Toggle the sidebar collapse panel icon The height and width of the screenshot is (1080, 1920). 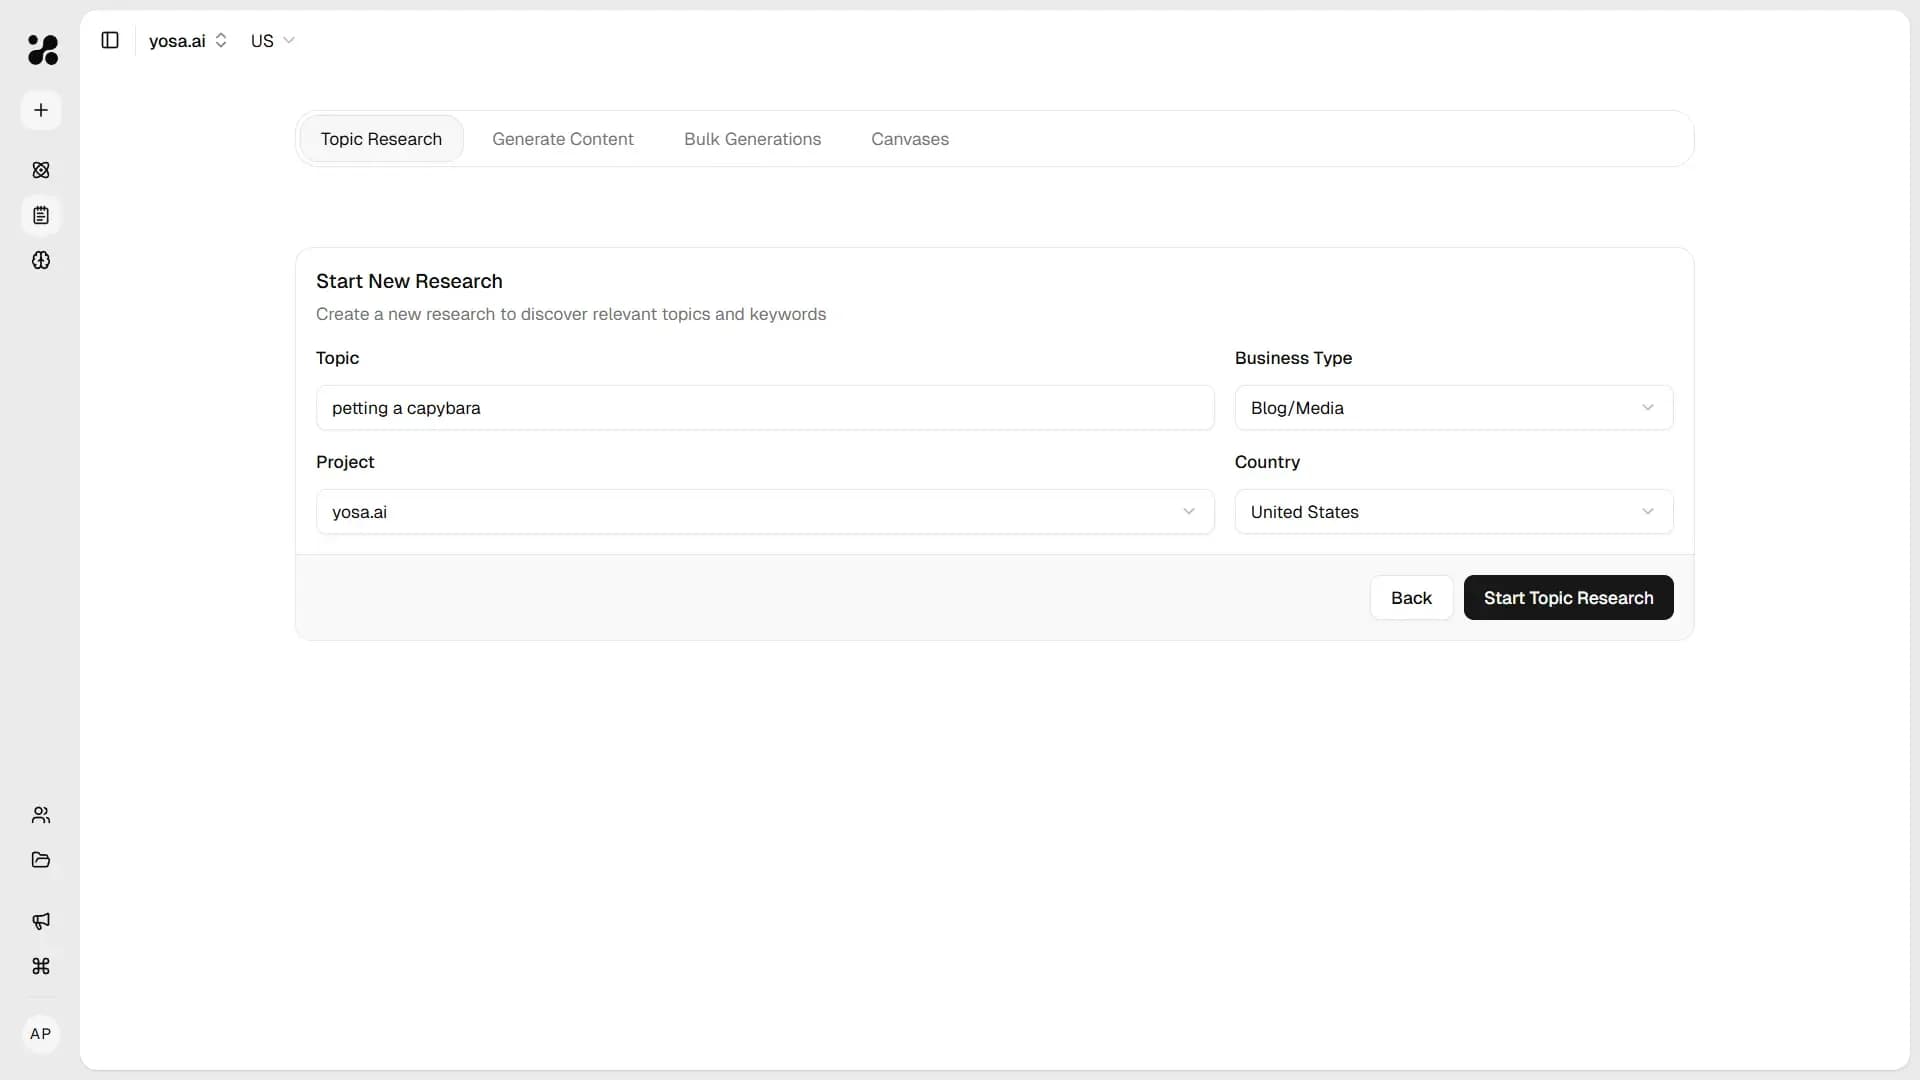coord(110,40)
